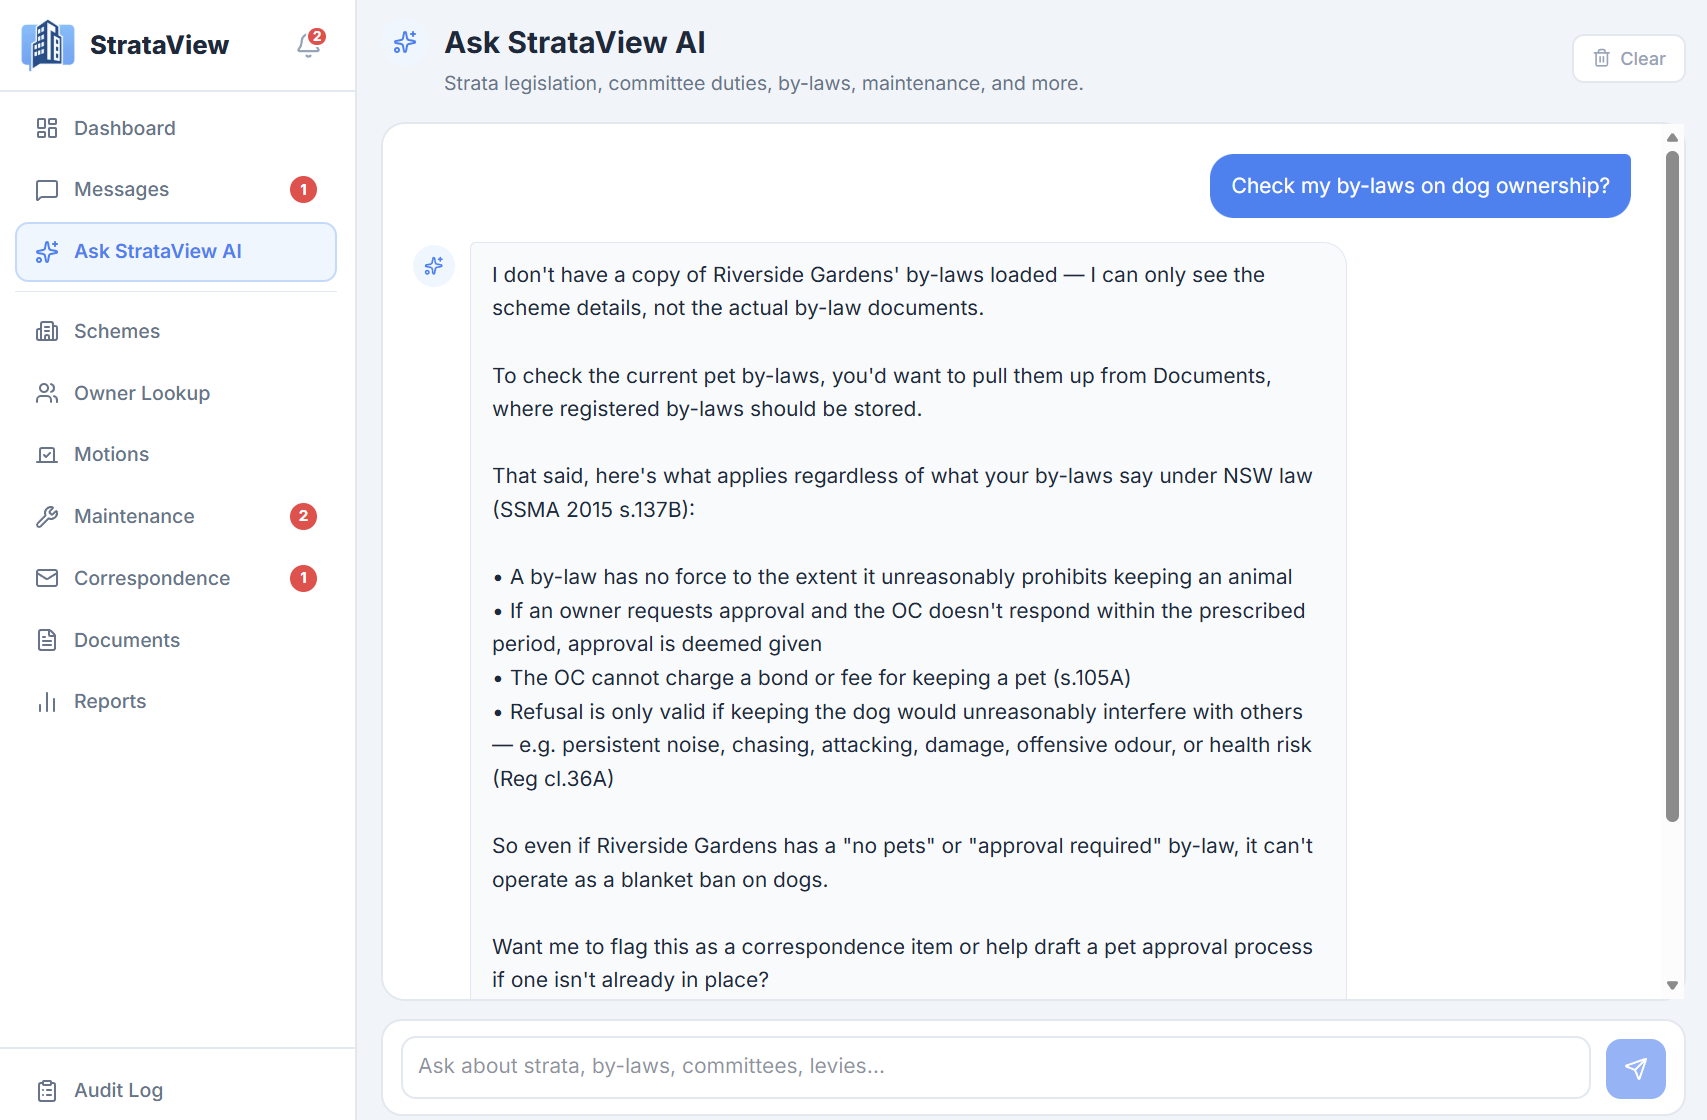The height and width of the screenshot is (1120, 1707).
Task: Click the StrataView brand name
Action: click(159, 45)
